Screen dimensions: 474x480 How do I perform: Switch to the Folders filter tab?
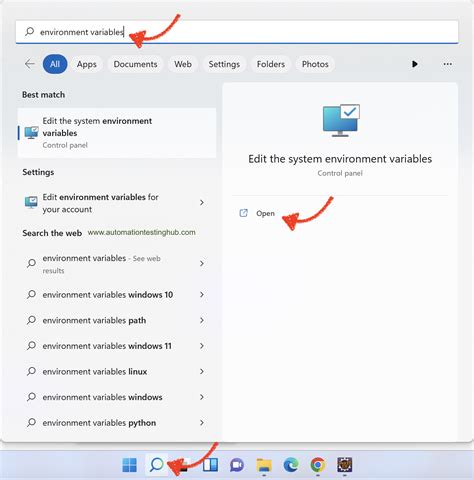271,64
